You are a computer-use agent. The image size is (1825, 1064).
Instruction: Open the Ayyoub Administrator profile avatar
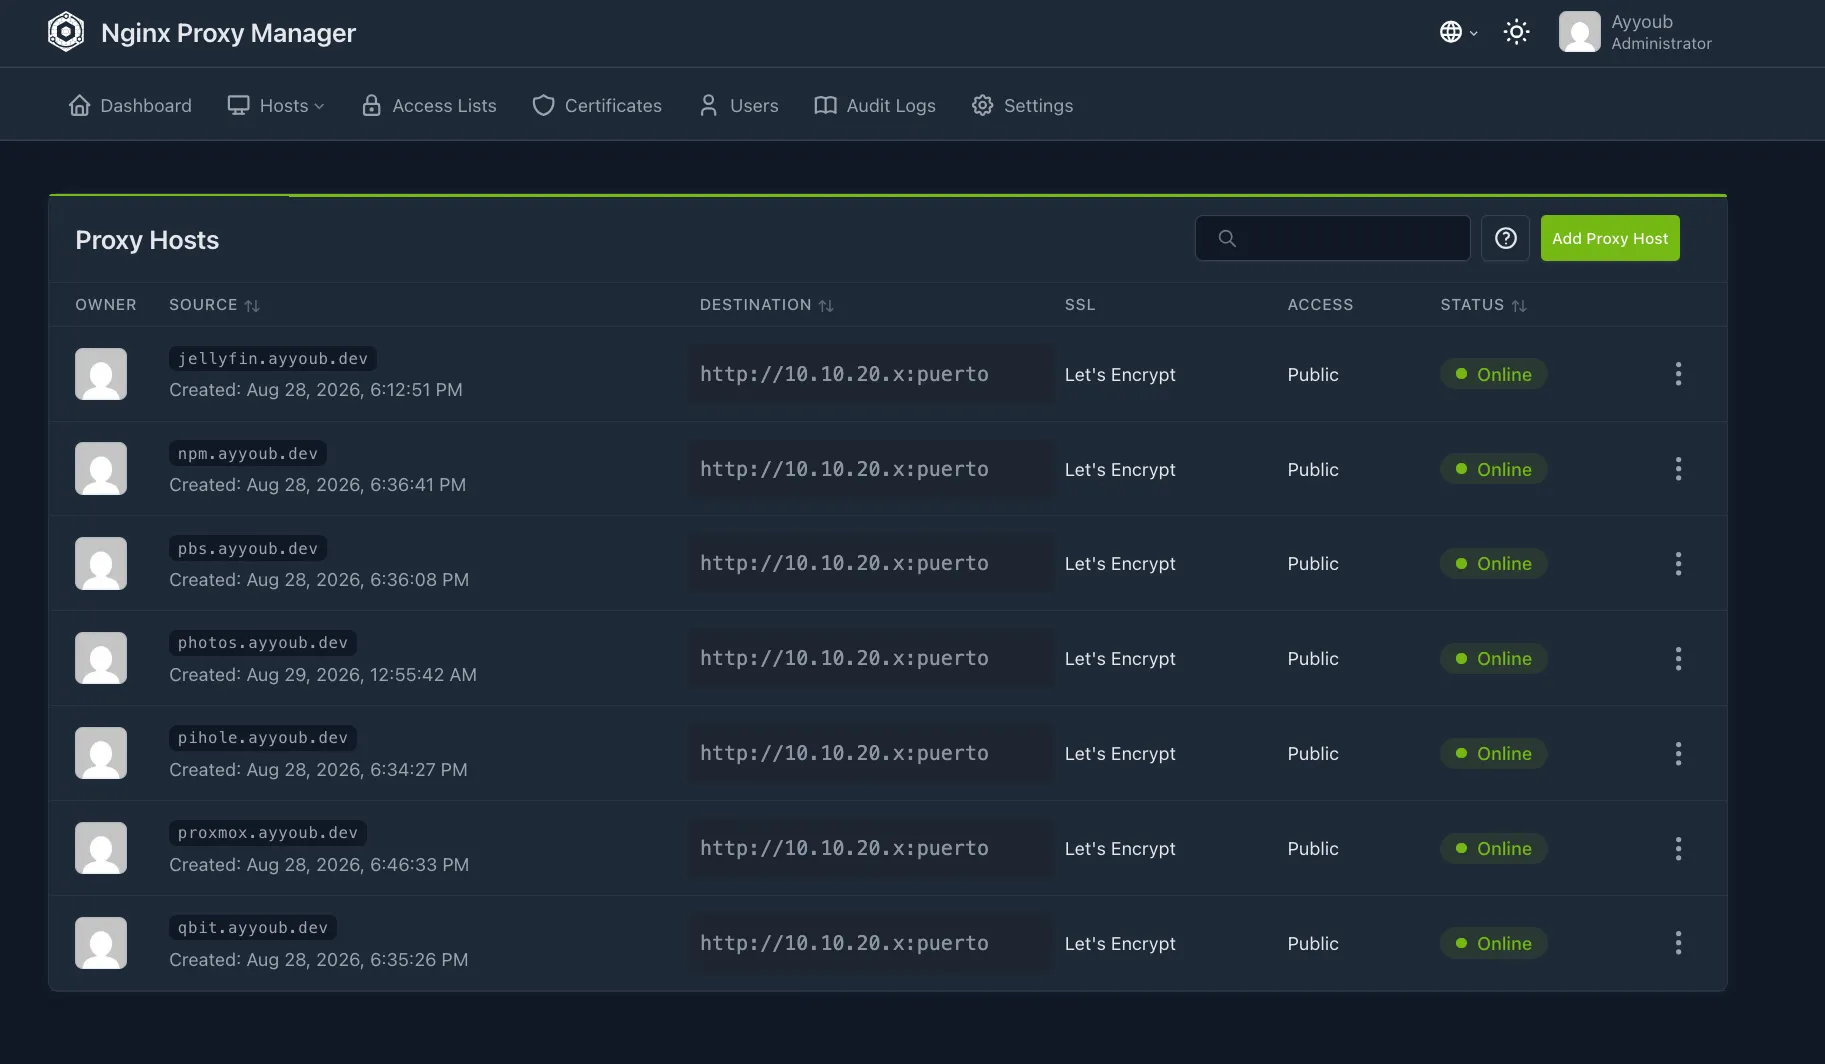pyautogui.click(x=1579, y=32)
